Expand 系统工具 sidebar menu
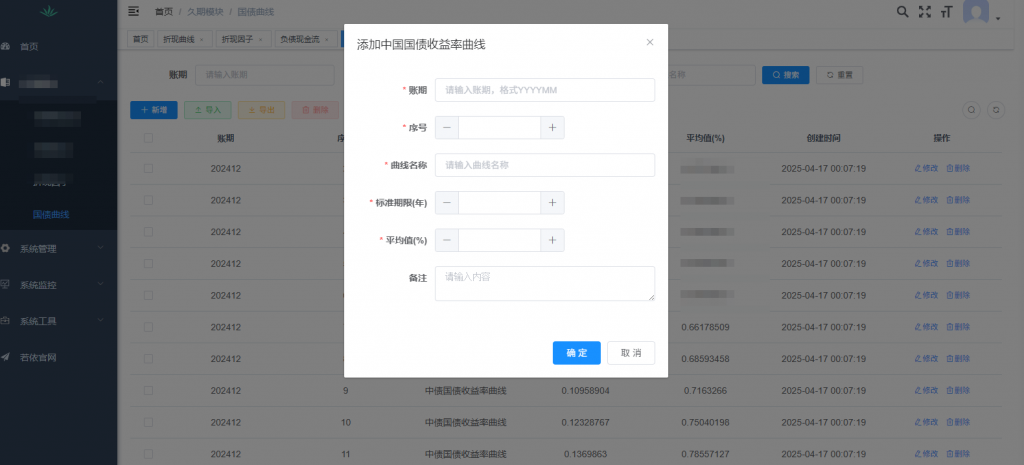Screen dimensions: 1024x465 [x=58, y=321]
